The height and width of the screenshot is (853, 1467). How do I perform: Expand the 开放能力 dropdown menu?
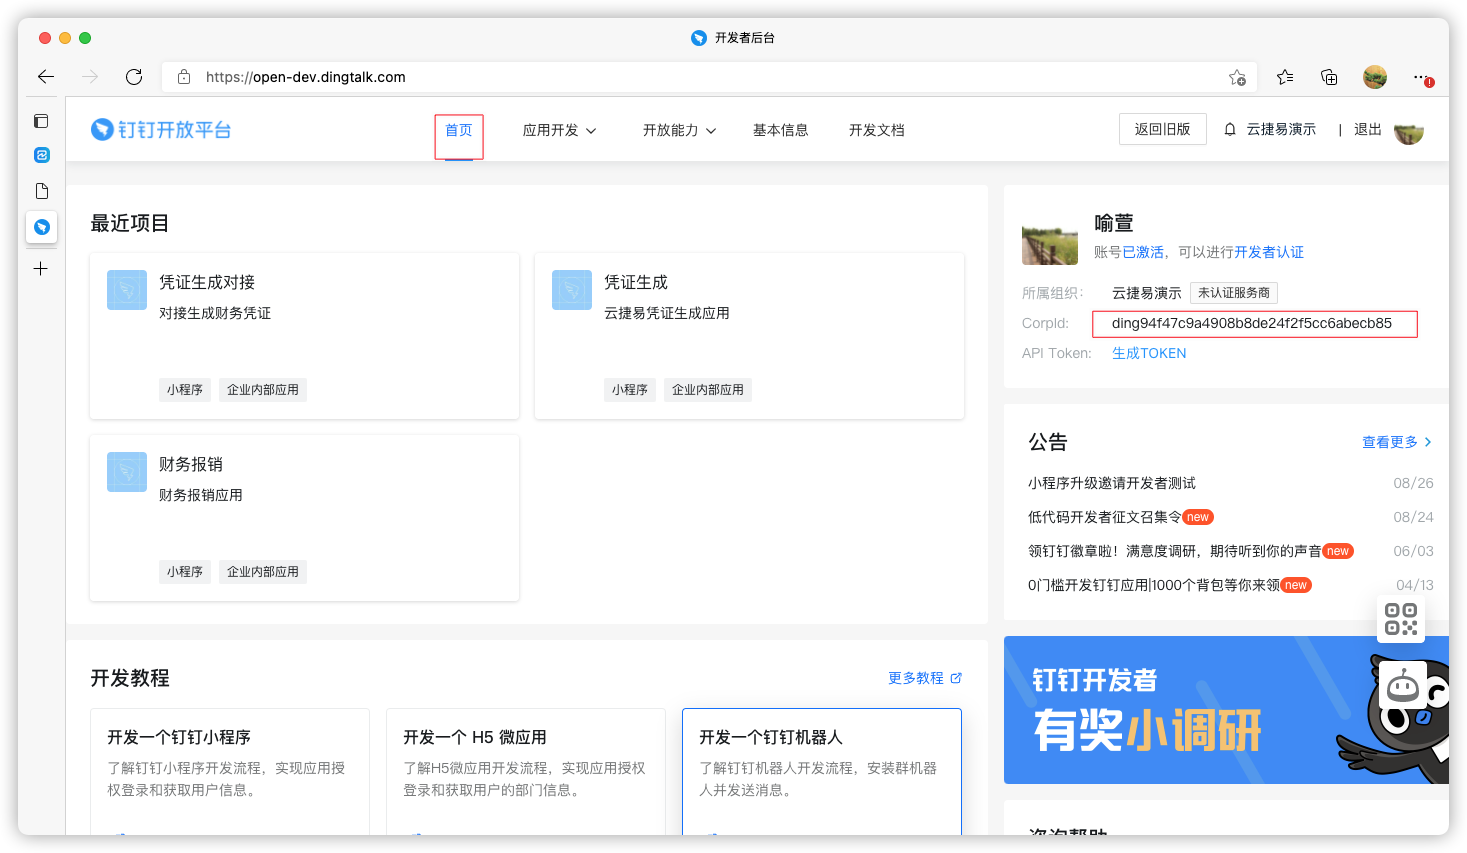click(679, 130)
